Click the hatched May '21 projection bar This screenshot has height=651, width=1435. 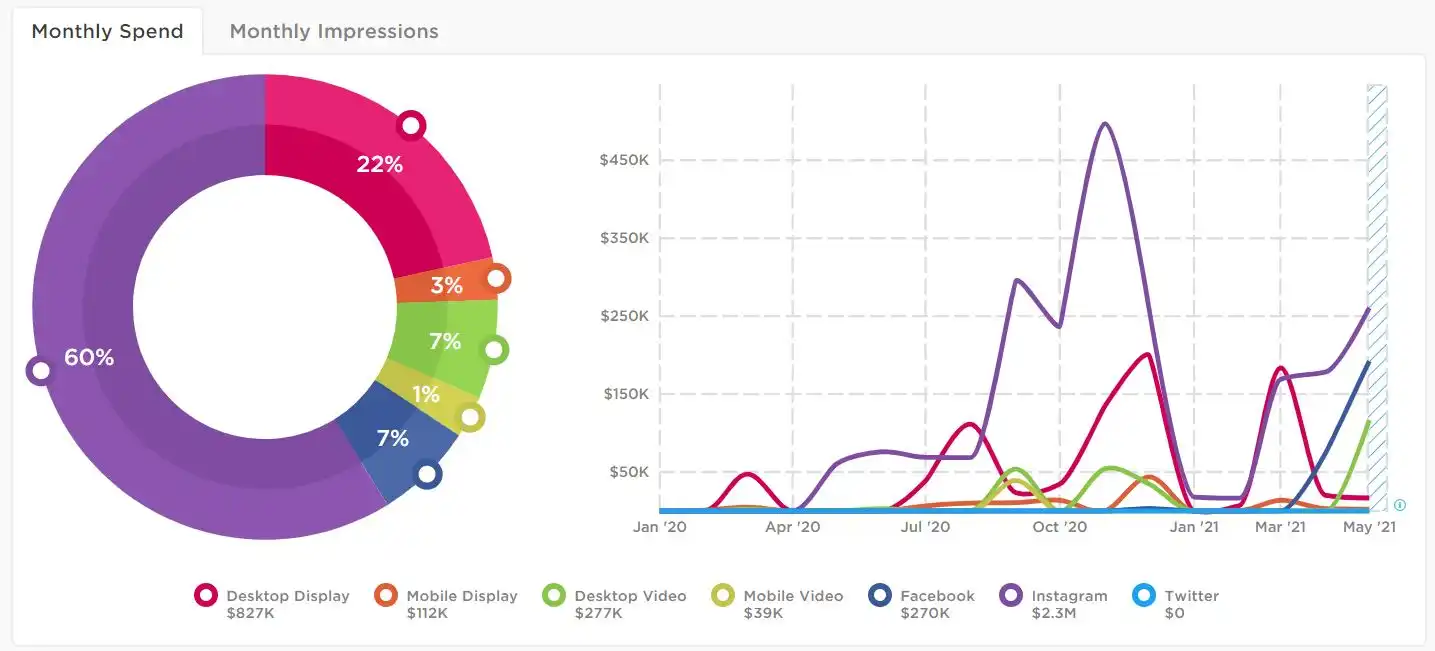(x=1377, y=298)
